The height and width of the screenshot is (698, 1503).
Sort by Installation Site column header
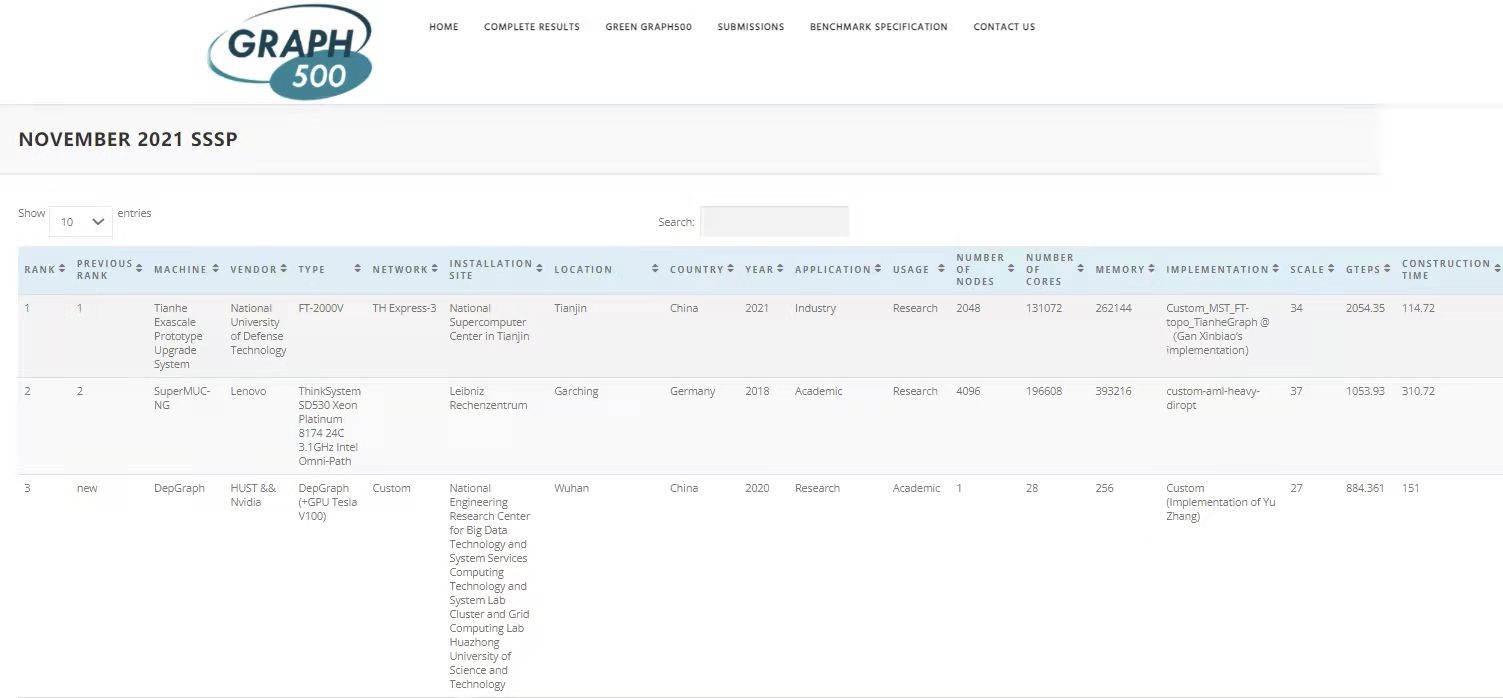coord(490,269)
